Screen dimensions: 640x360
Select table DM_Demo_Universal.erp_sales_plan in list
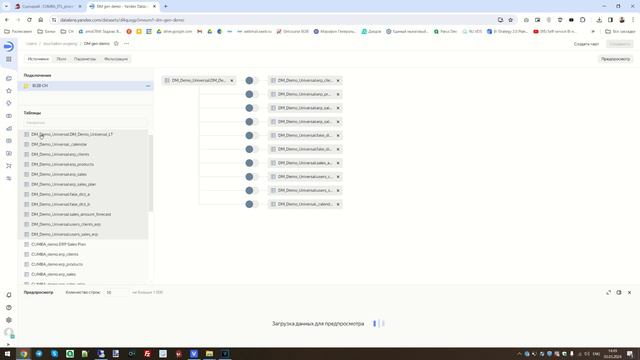click(83, 184)
